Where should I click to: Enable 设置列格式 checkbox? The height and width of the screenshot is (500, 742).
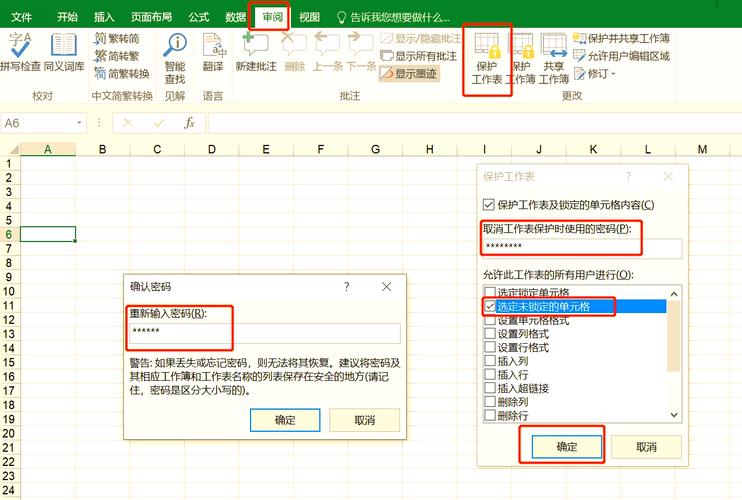coord(490,333)
